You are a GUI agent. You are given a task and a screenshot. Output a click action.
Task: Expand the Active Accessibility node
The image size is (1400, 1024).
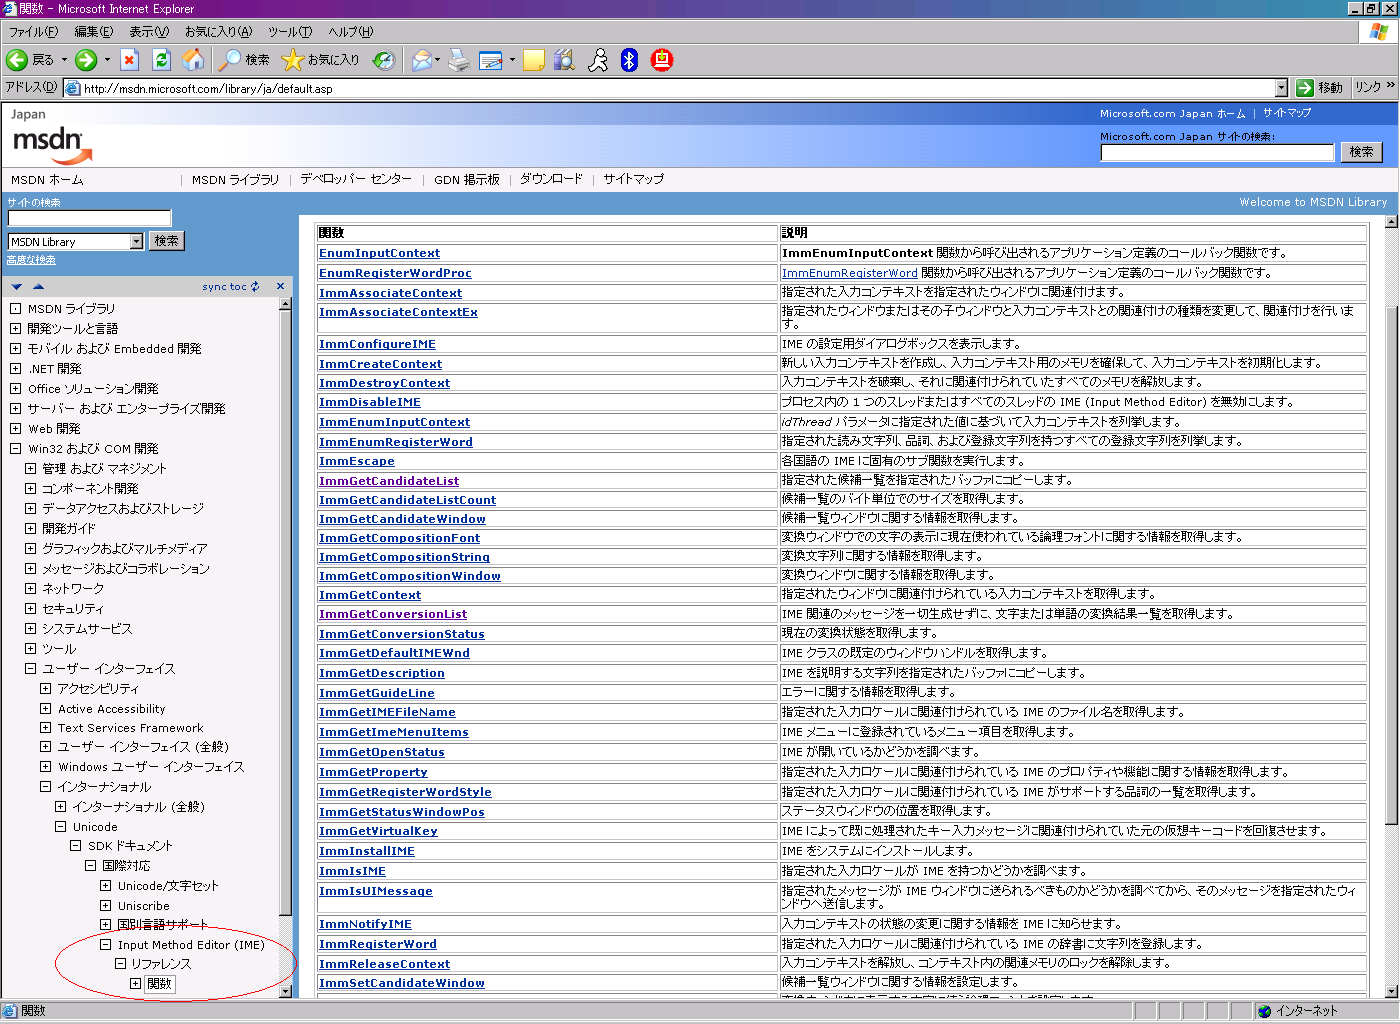click(45, 708)
